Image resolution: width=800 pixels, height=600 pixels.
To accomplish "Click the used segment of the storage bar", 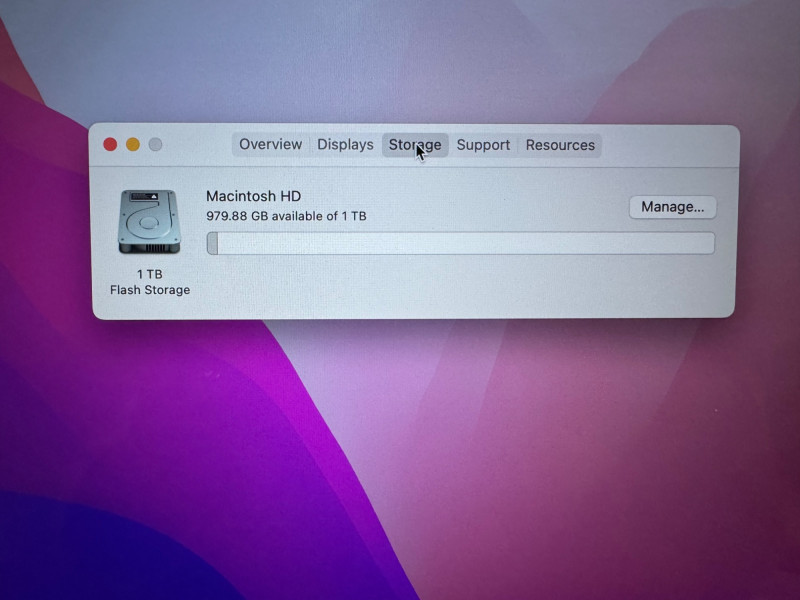I will 212,243.
